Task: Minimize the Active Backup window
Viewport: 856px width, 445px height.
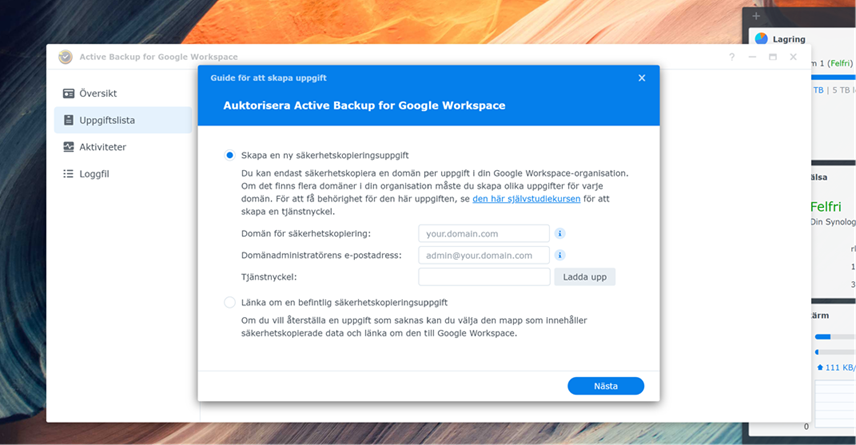Action: 752,57
